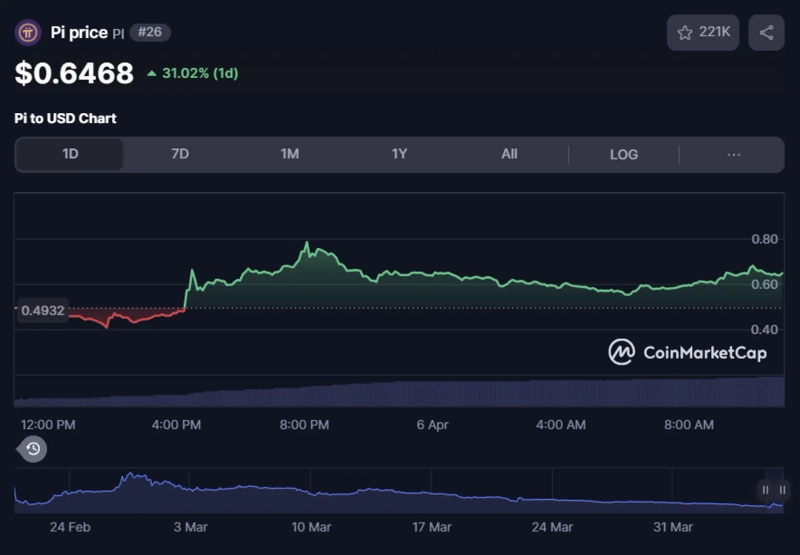Select the 1D timeframe tab
This screenshot has width=800, height=555.
[x=70, y=154]
